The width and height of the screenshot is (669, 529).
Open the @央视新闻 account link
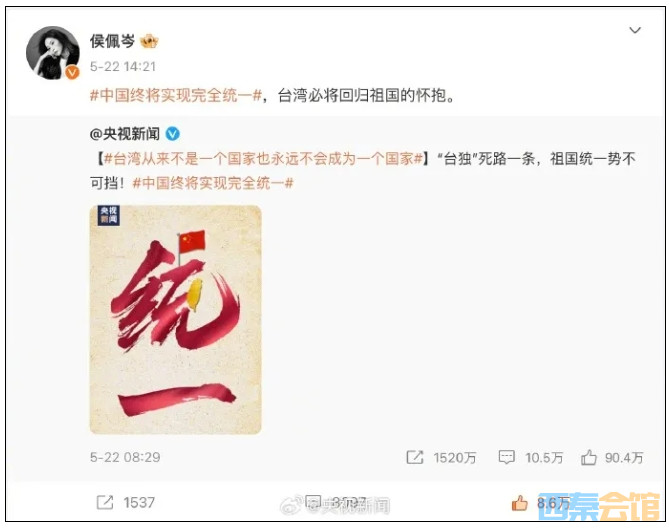point(125,134)
